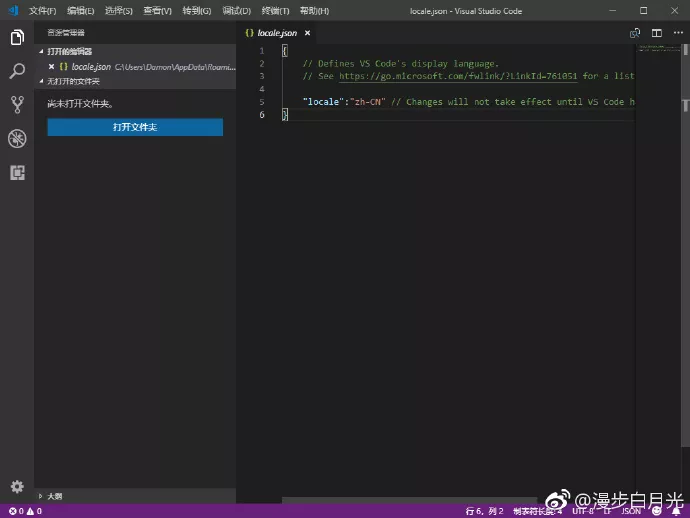Screen dimensions: 690x518
Task: Split the editor with the split icon
Action: 657,33
